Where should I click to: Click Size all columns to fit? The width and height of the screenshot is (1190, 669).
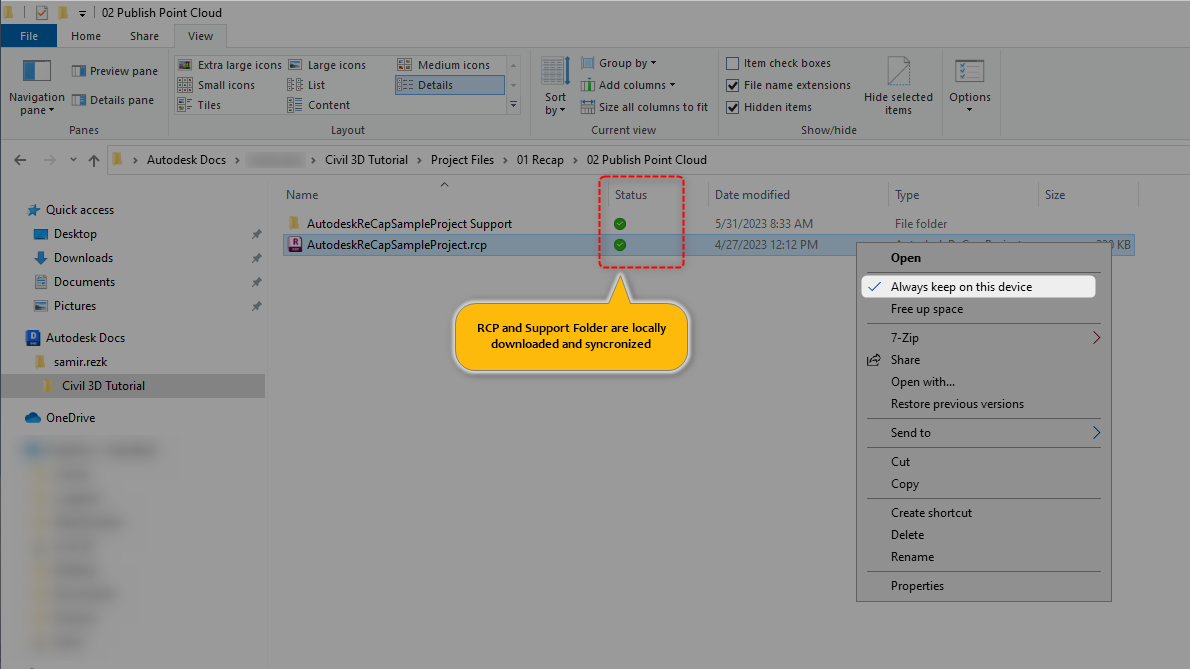click(x=646, y=107)
